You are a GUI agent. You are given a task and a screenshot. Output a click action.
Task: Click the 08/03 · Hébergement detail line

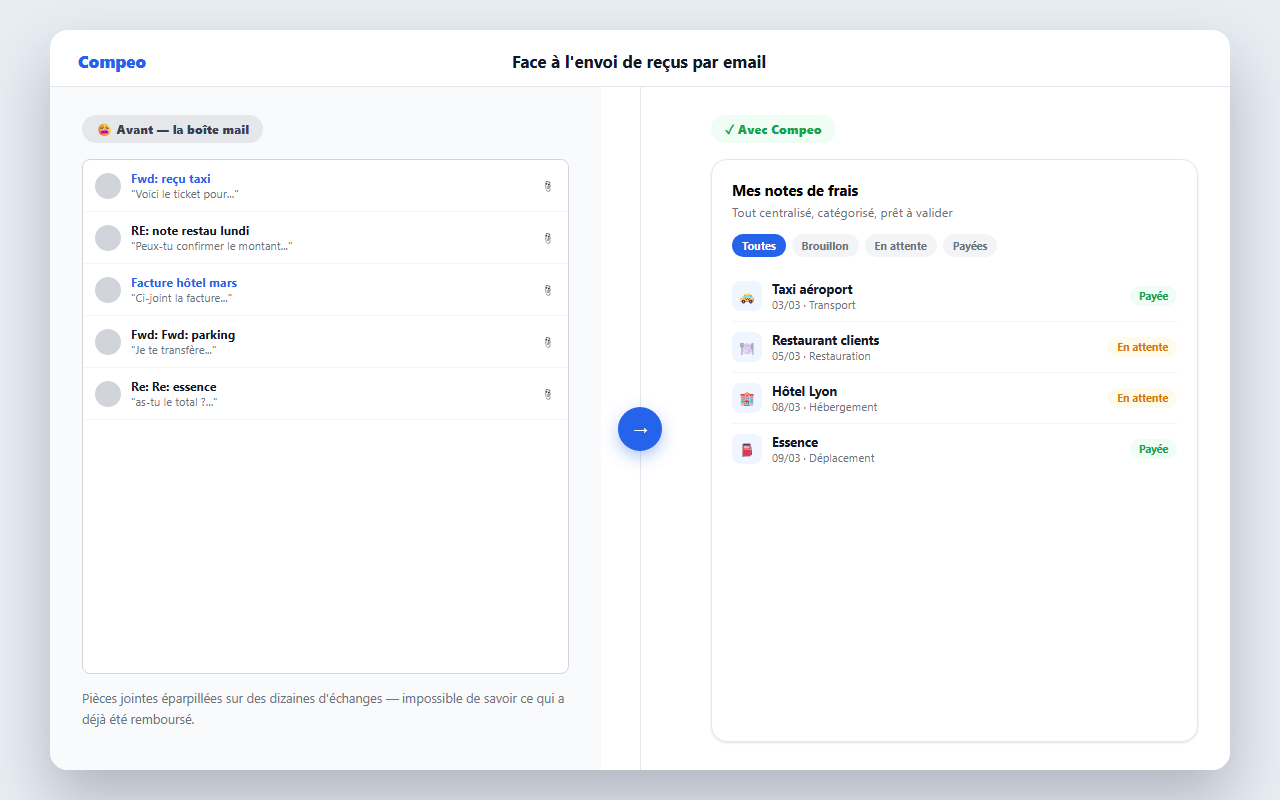[x=825, y=408]
